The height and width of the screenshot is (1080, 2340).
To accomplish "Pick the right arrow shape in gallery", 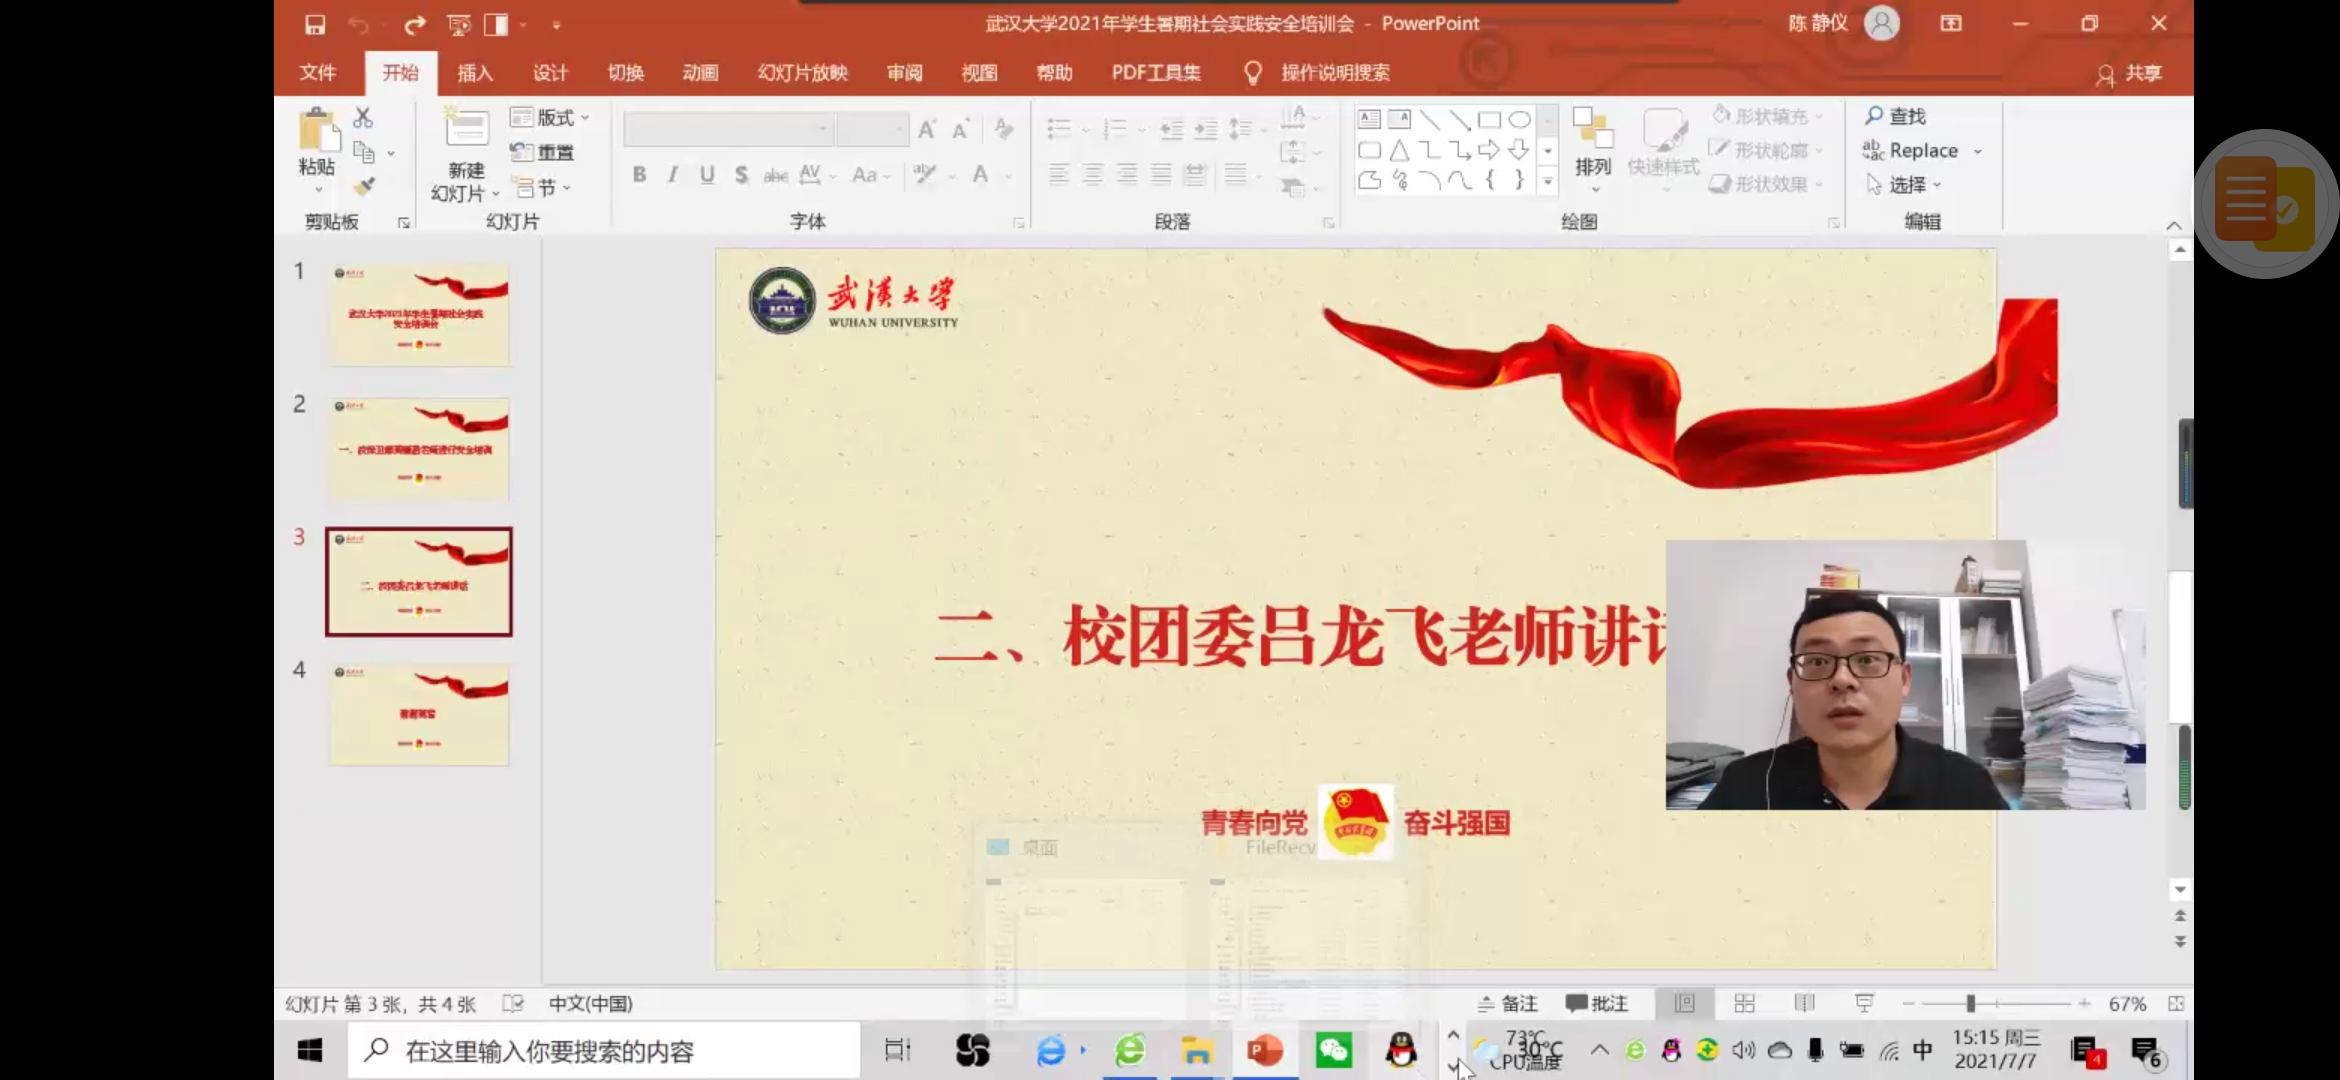I will coord(1489,150).
